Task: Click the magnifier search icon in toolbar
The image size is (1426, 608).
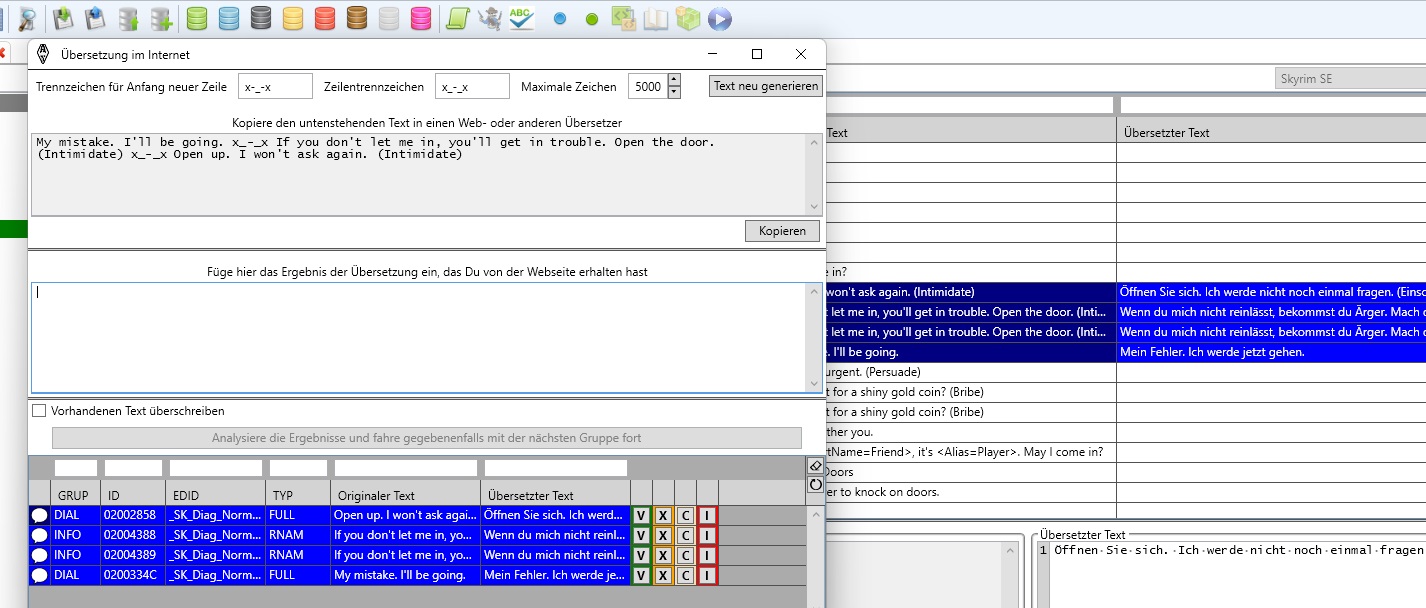Action: click(28, 17)
